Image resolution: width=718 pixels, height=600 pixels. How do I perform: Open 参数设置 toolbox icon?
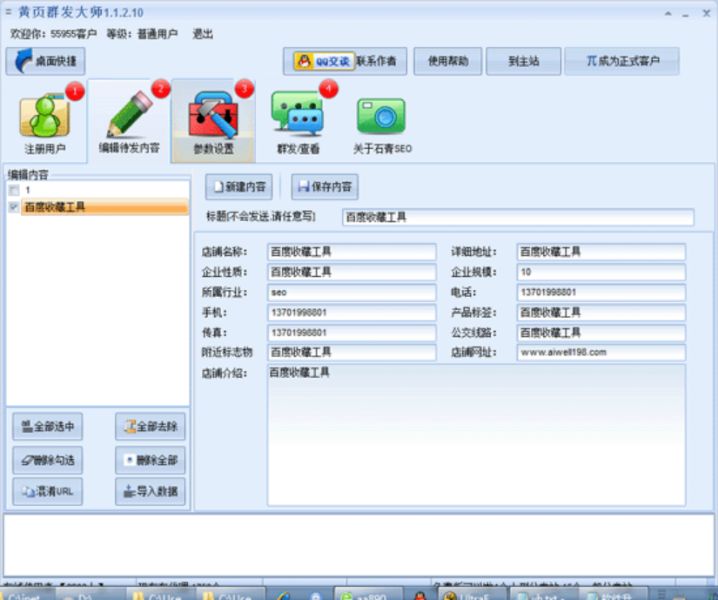213,118
